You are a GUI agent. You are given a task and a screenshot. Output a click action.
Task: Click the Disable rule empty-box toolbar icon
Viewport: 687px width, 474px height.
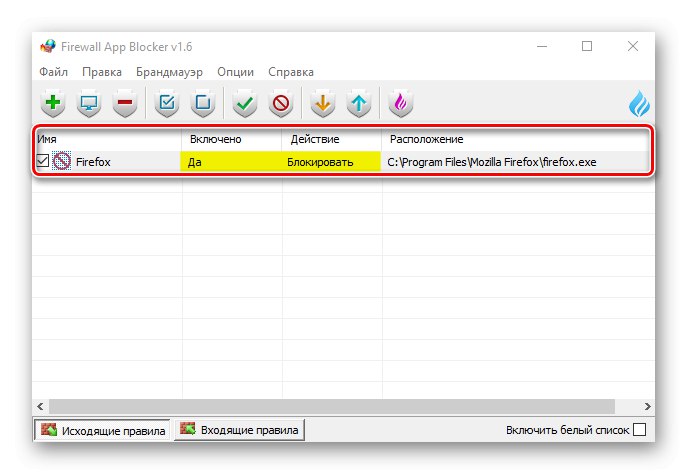[x=203, y=103]
